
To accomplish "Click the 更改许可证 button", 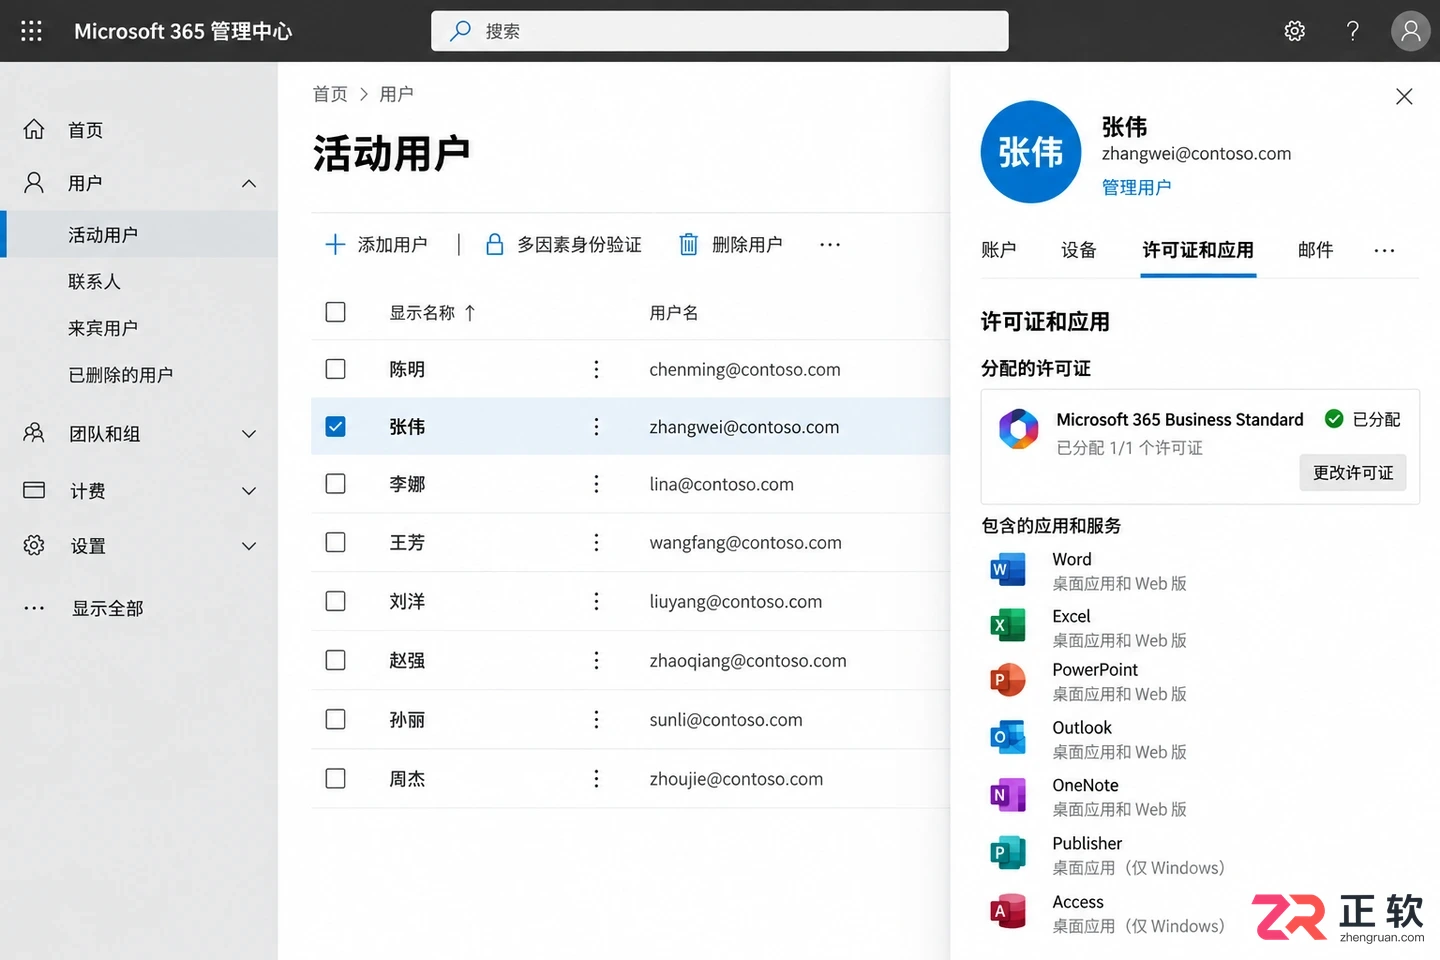I will click(1353, 473).
